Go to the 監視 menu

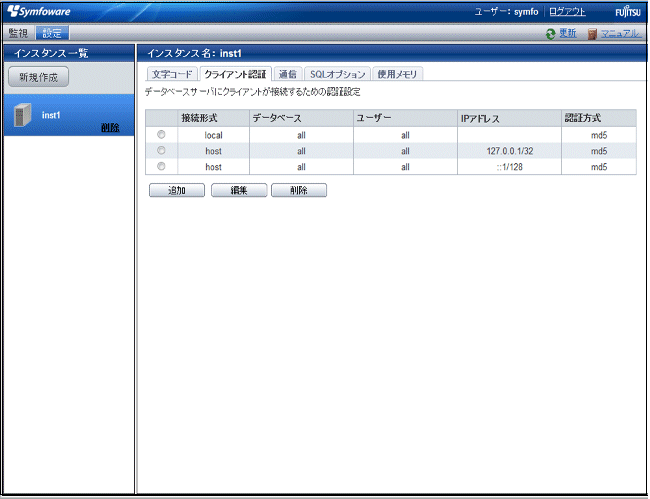coord(18,34)
